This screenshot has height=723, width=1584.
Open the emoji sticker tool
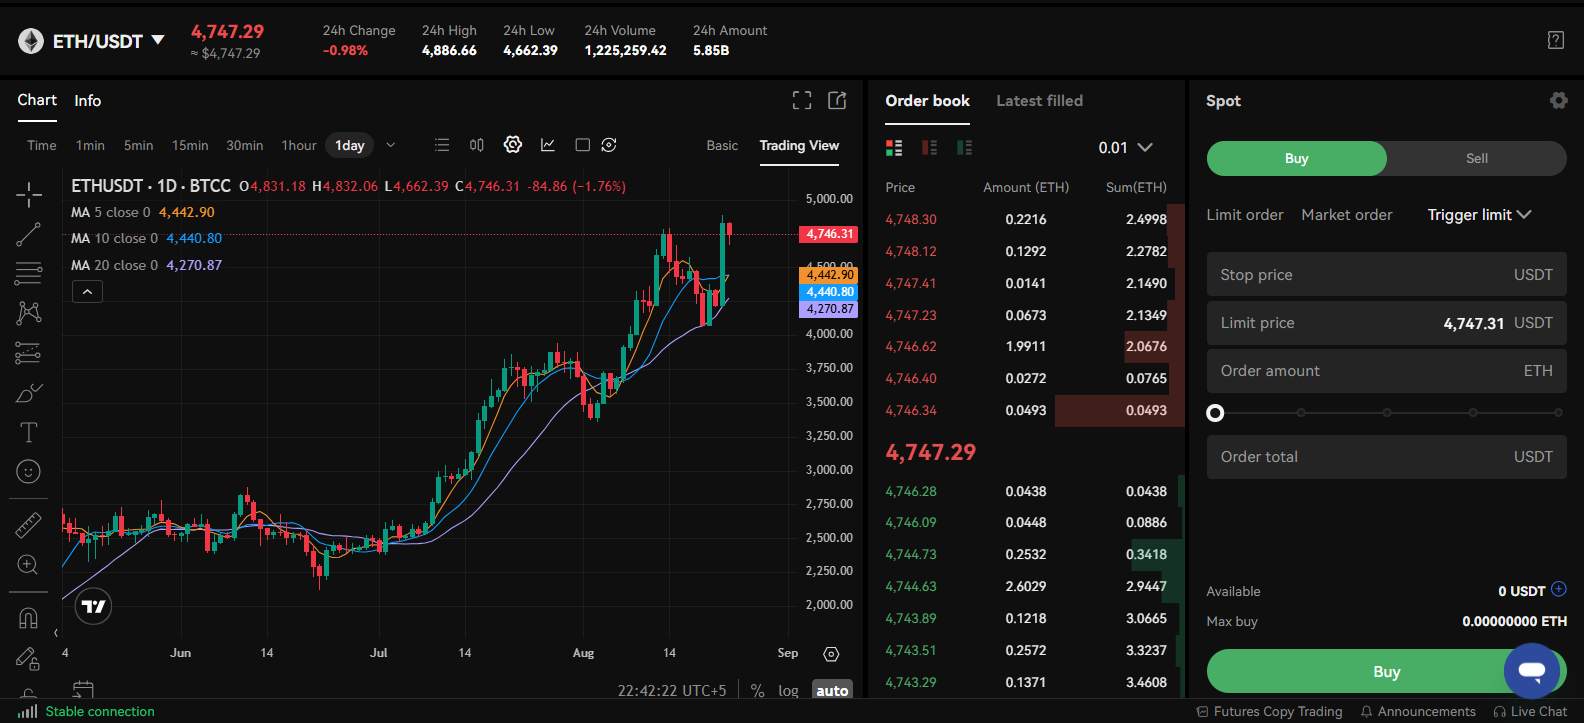pos(28,472)
